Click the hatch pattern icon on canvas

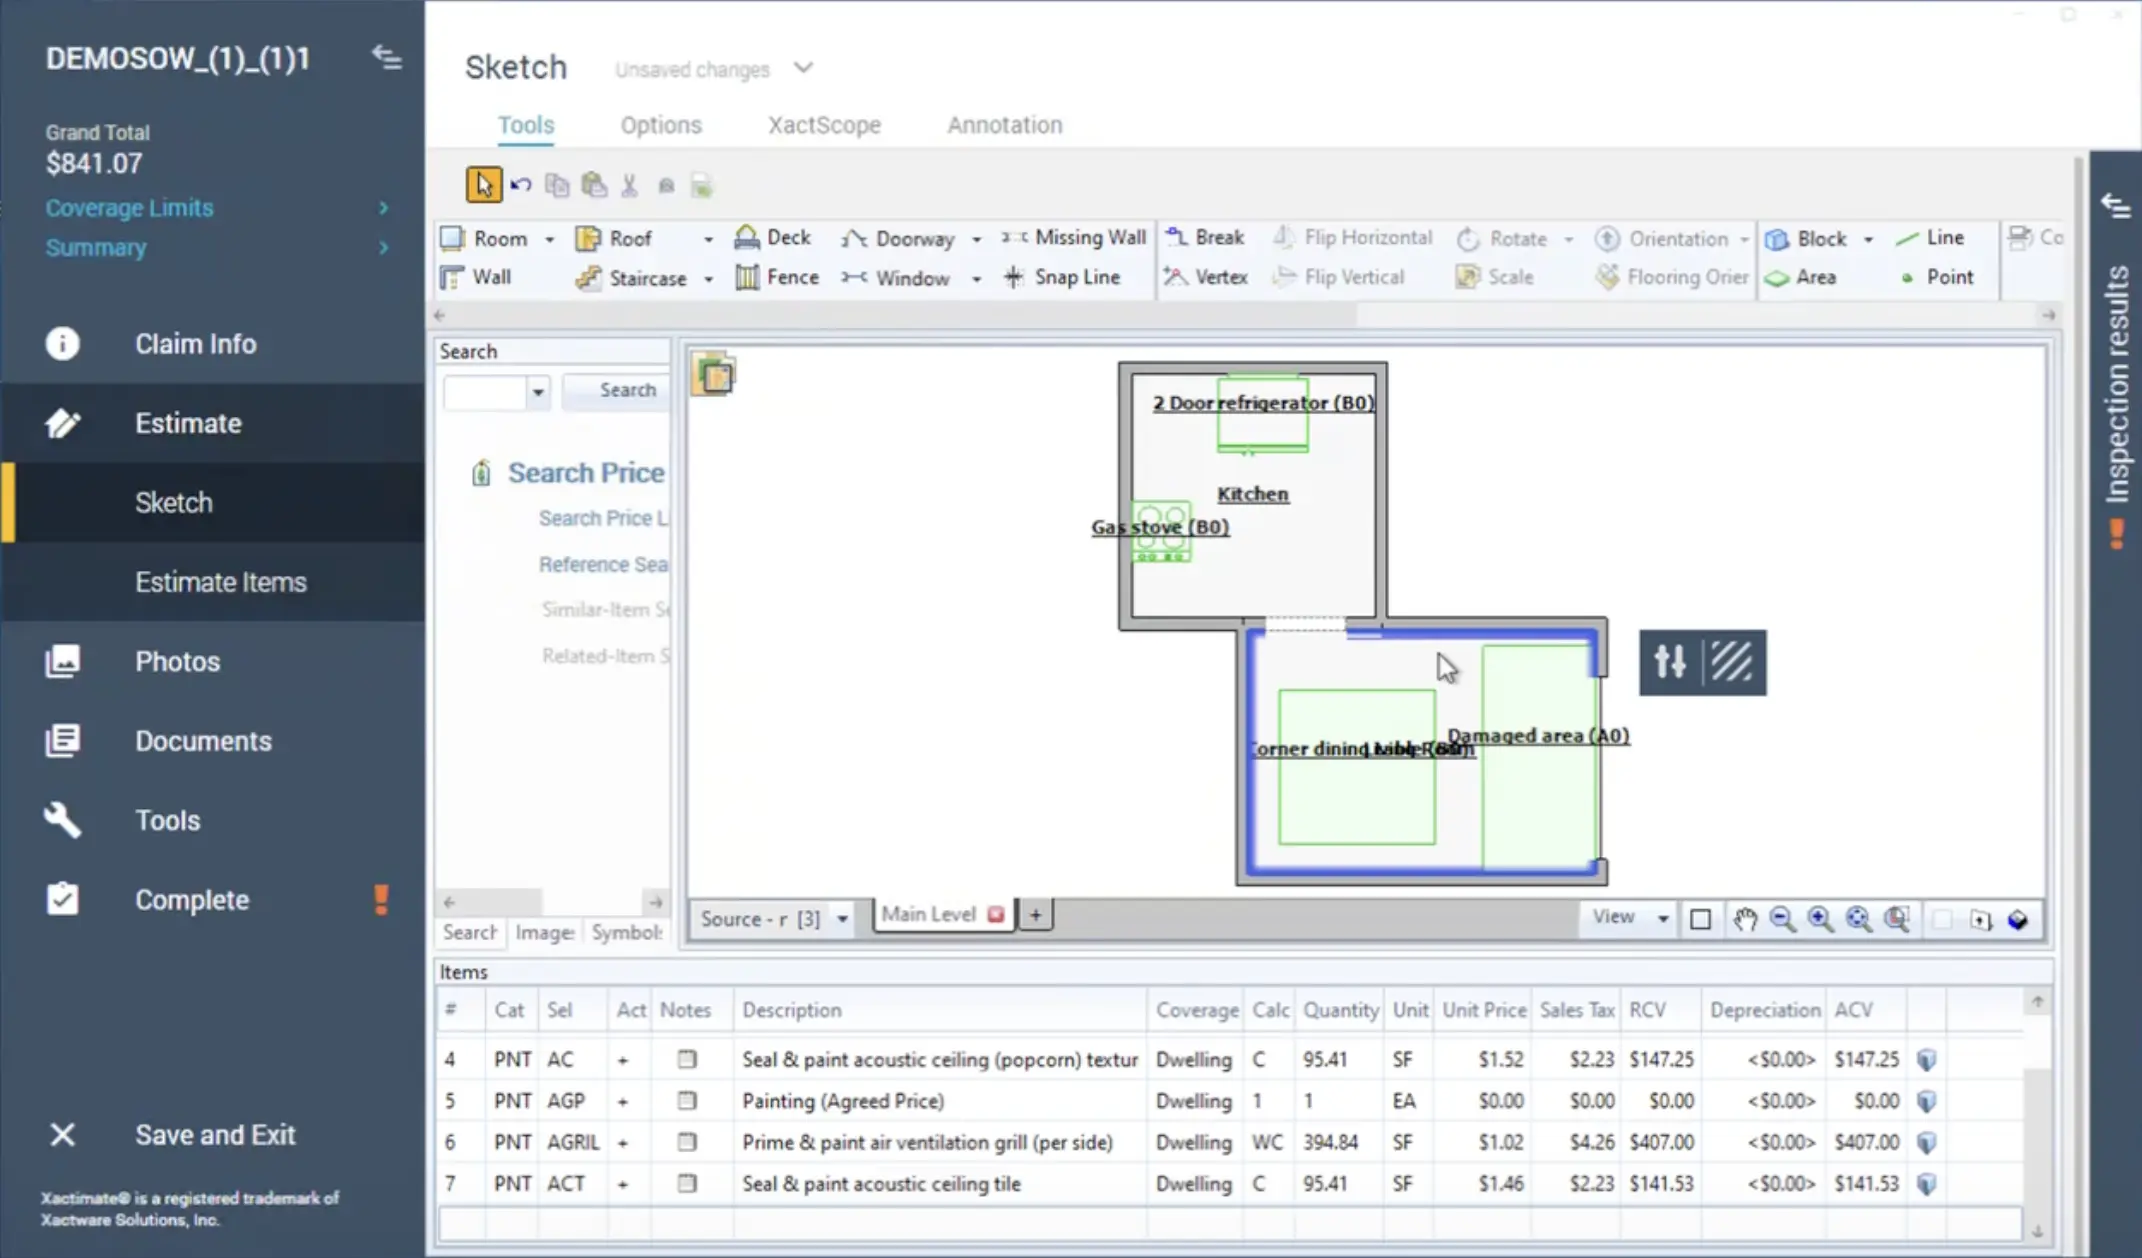1732,662
